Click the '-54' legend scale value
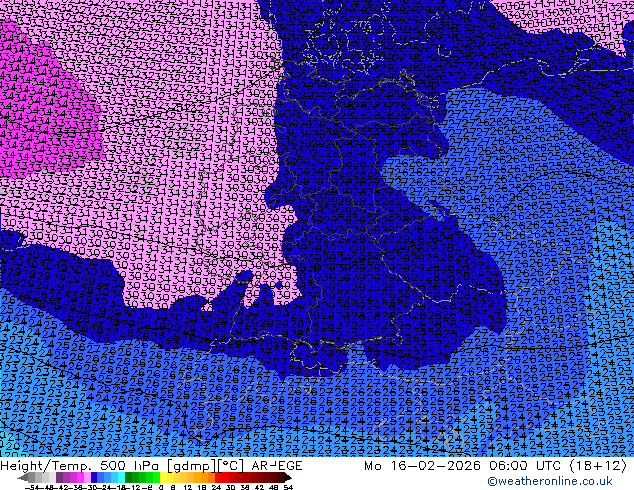Image resolution: width=634 pixels, height=490 pixels. (x=32, y=487)
